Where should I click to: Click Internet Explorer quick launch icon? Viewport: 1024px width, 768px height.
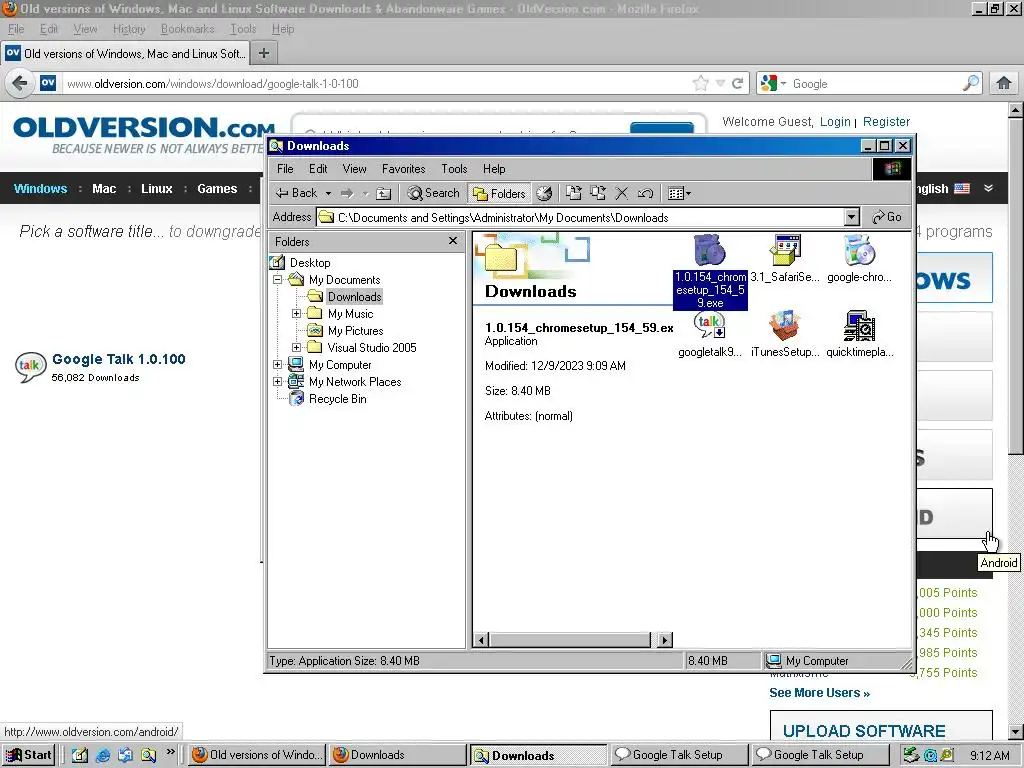[103, 755]
